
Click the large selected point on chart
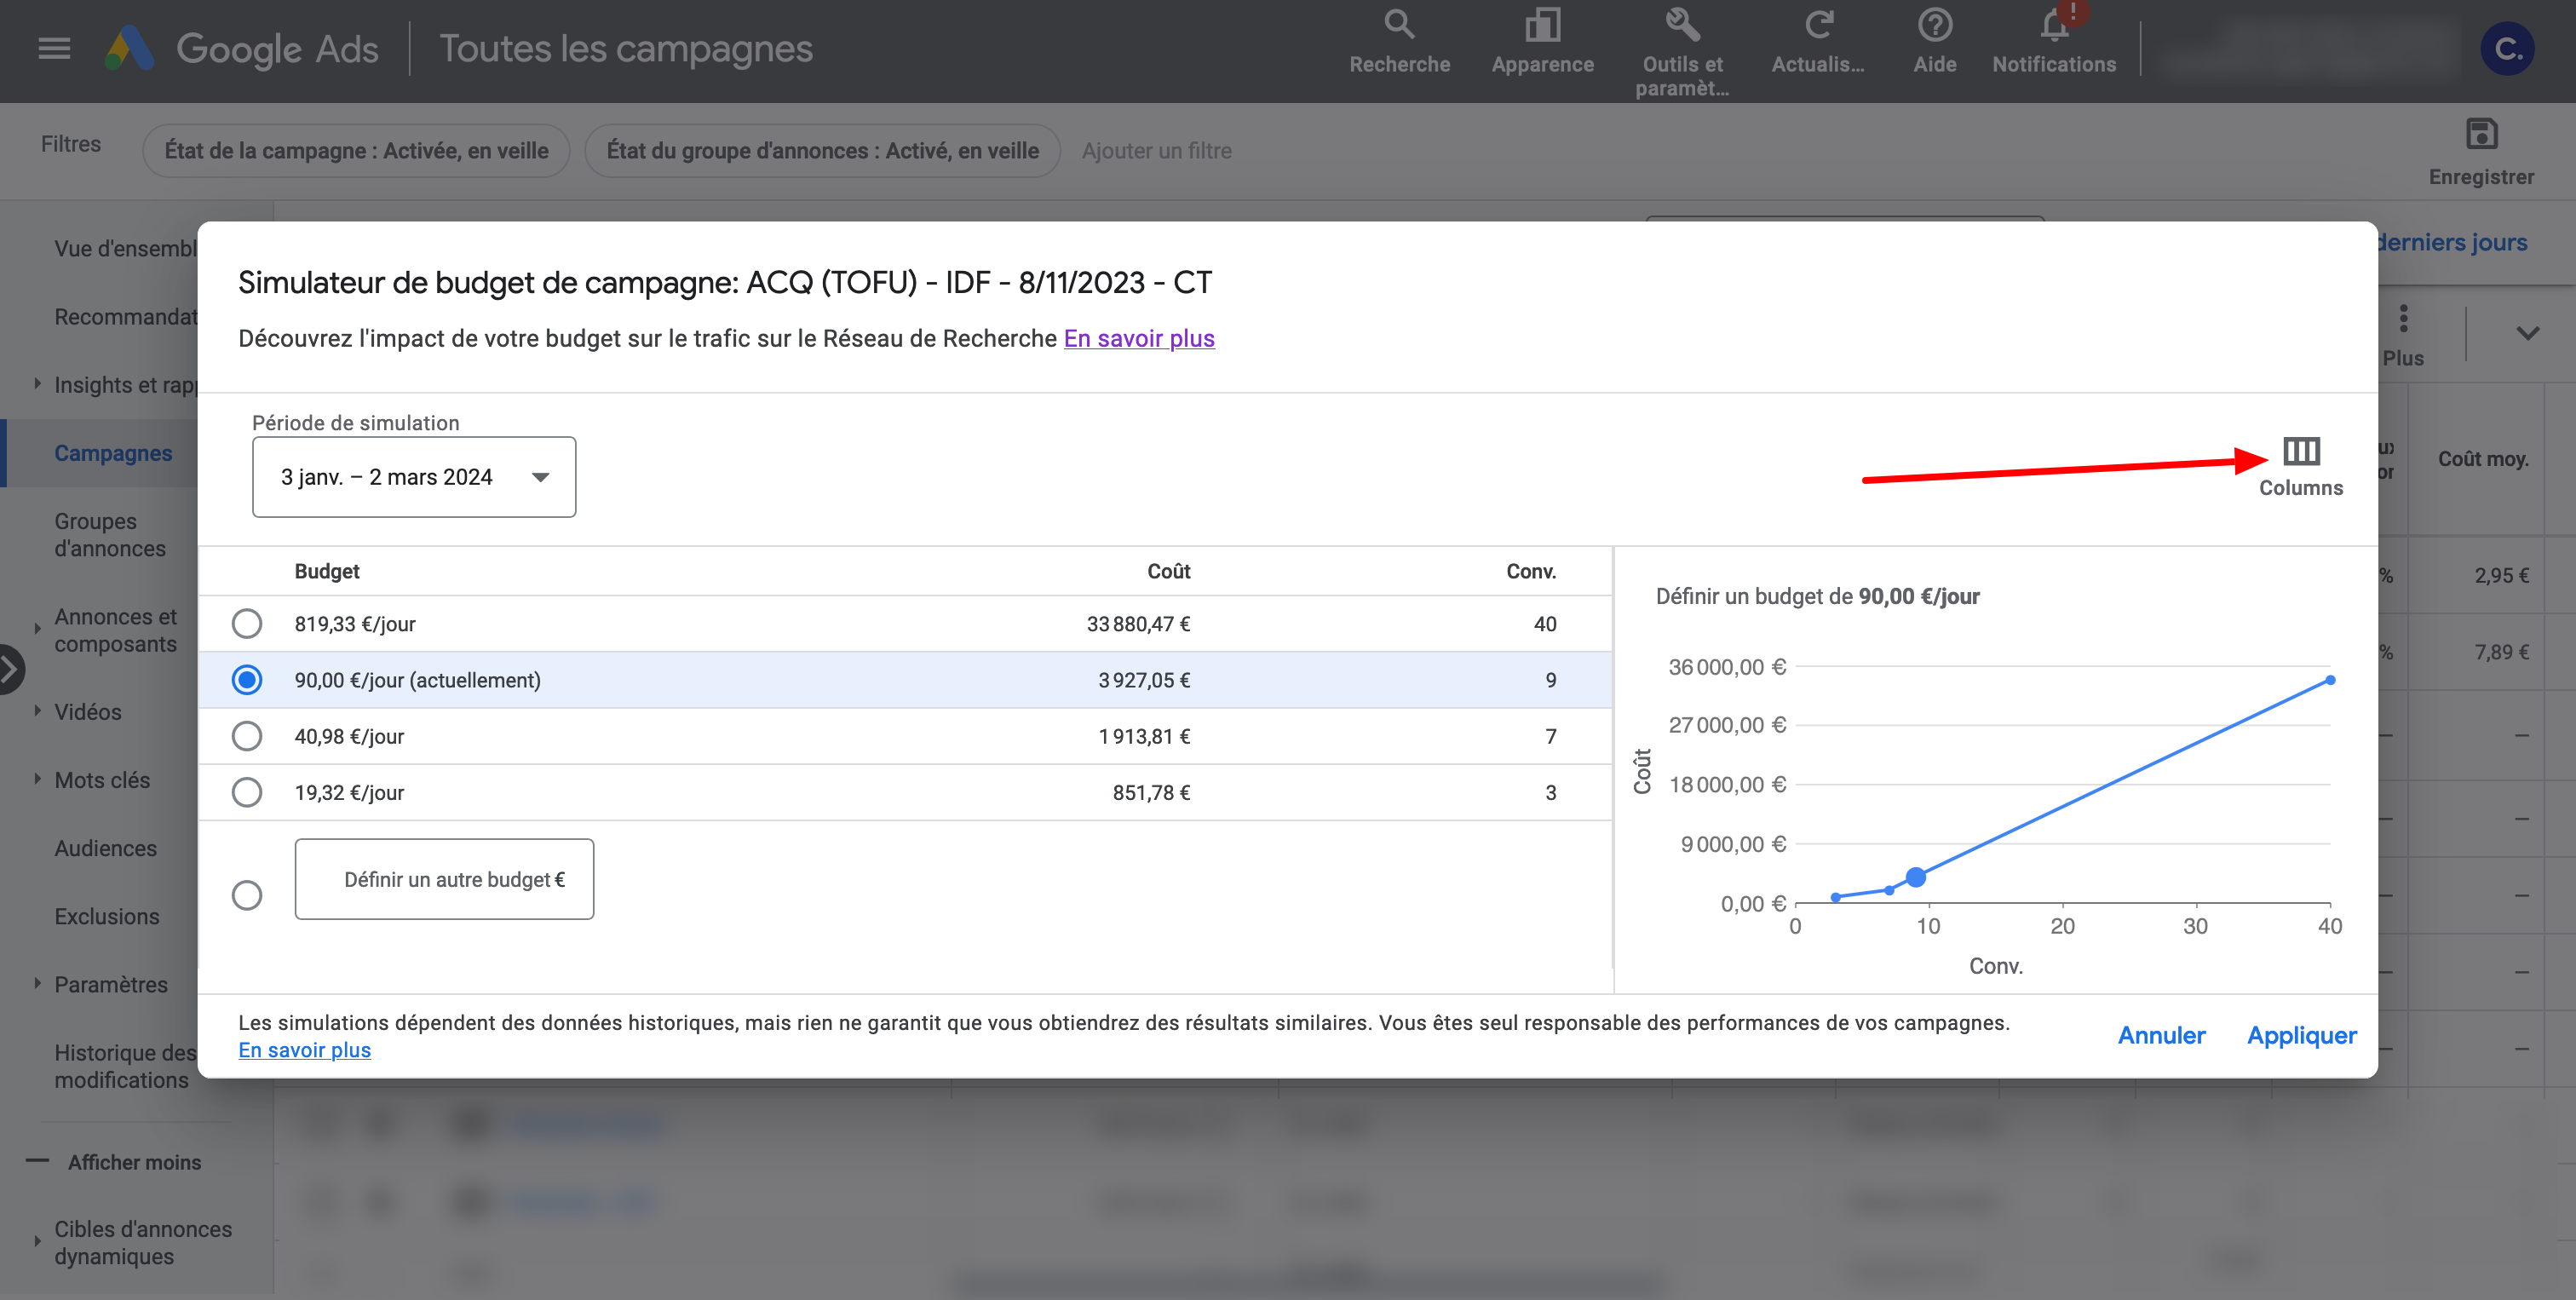pos(1915,877)
